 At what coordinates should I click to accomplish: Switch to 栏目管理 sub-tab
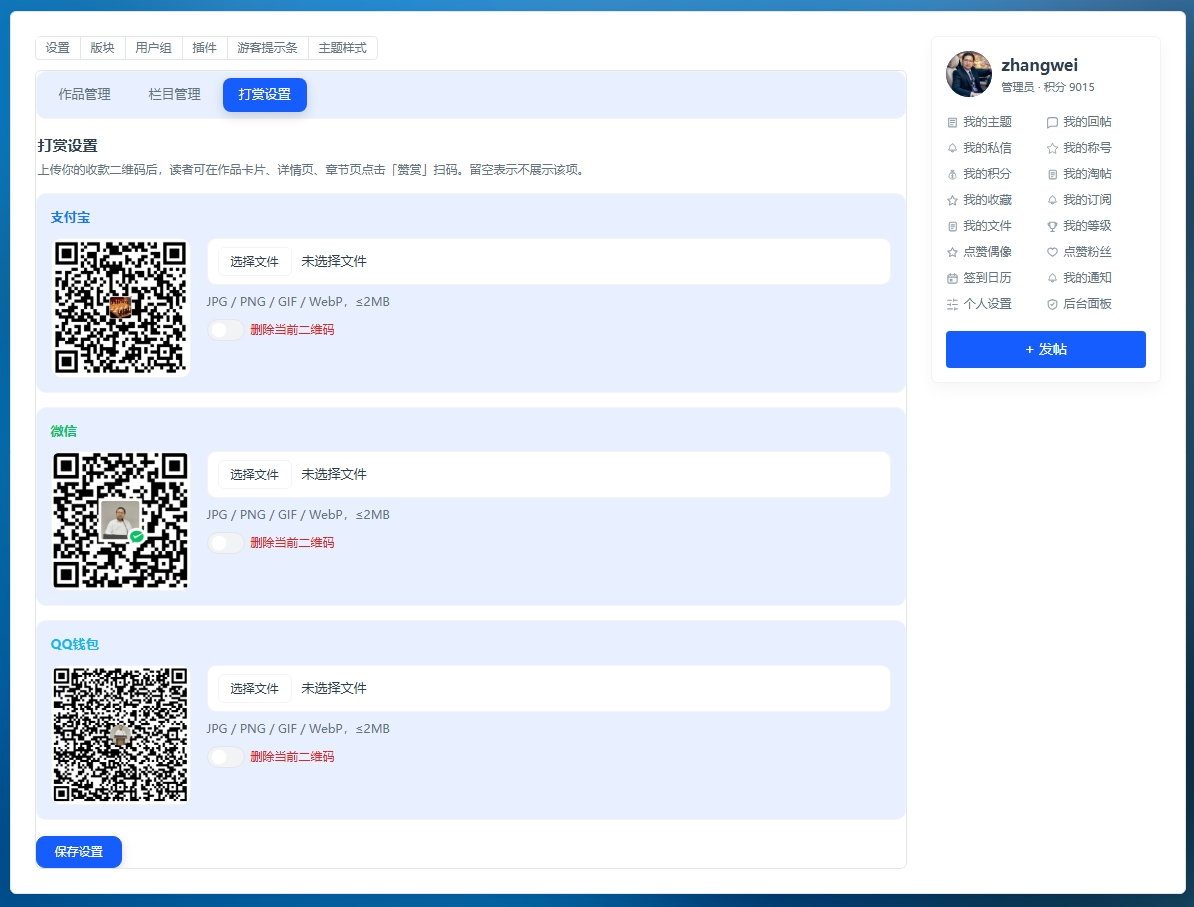pyautogui.click(x=174, y=94)
